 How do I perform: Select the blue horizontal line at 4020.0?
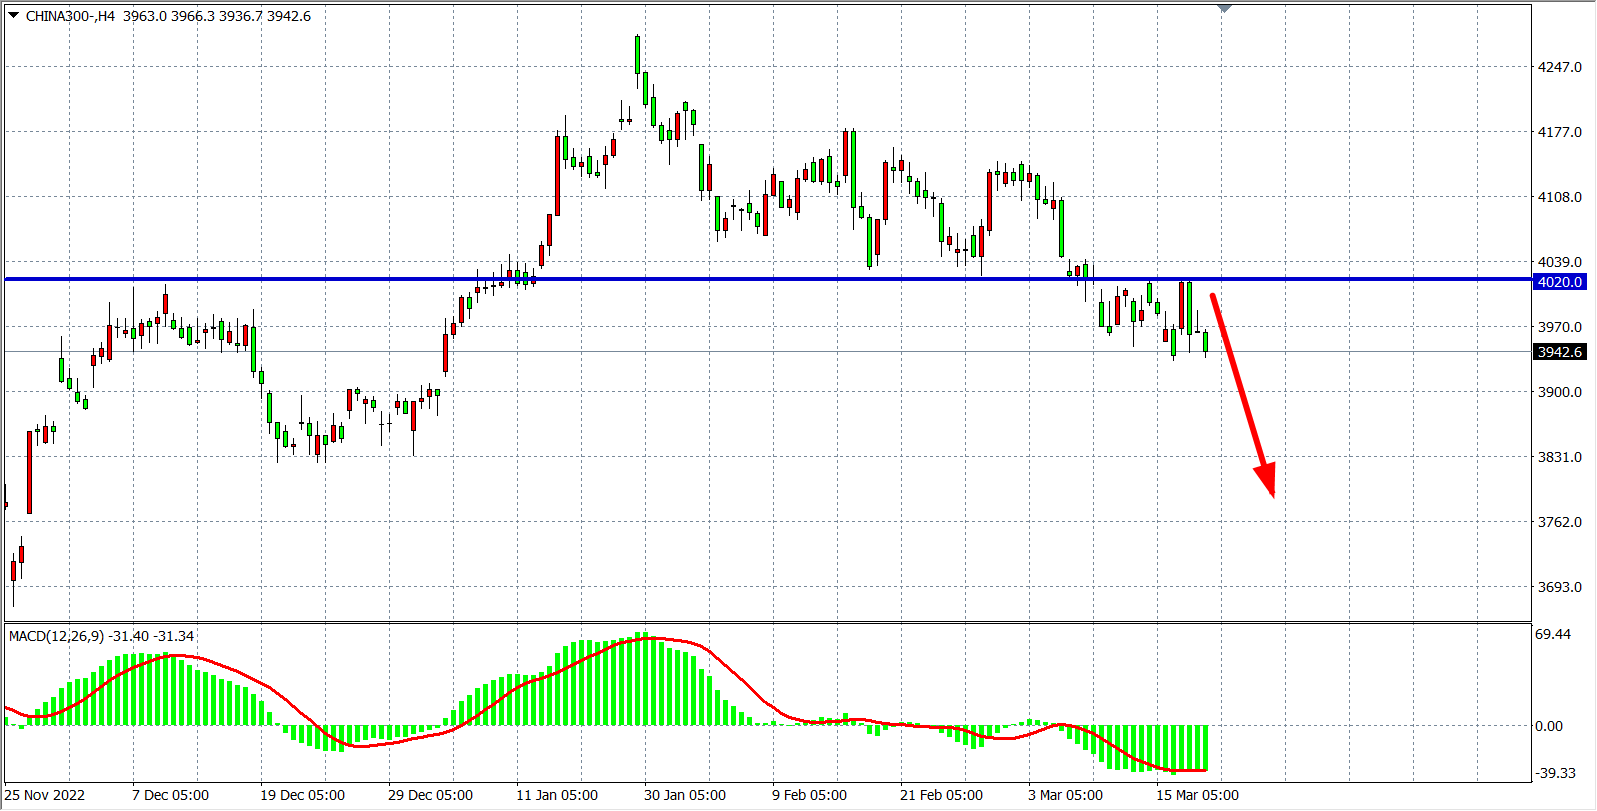tap(700, 279)
